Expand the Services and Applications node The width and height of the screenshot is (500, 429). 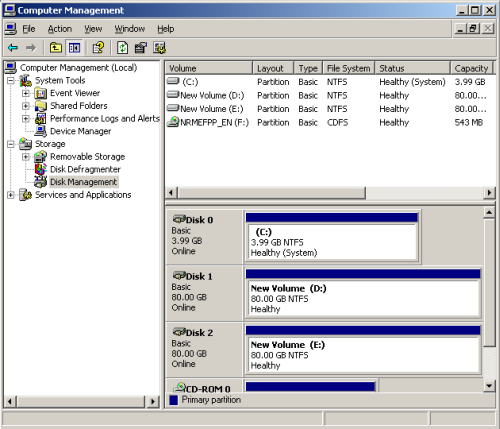(11, 195)
